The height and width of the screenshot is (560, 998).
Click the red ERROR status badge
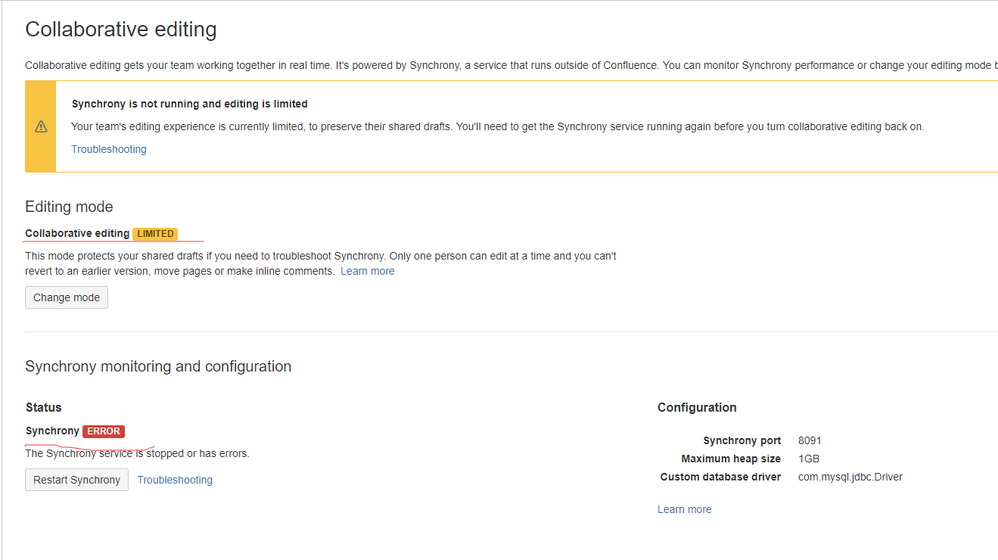pyautogui.click(x=104, y=431)
